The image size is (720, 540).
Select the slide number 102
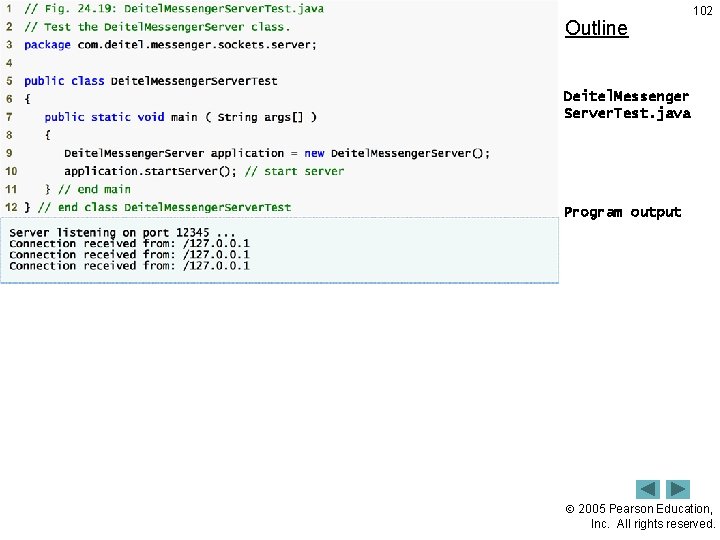click(703, 11)
